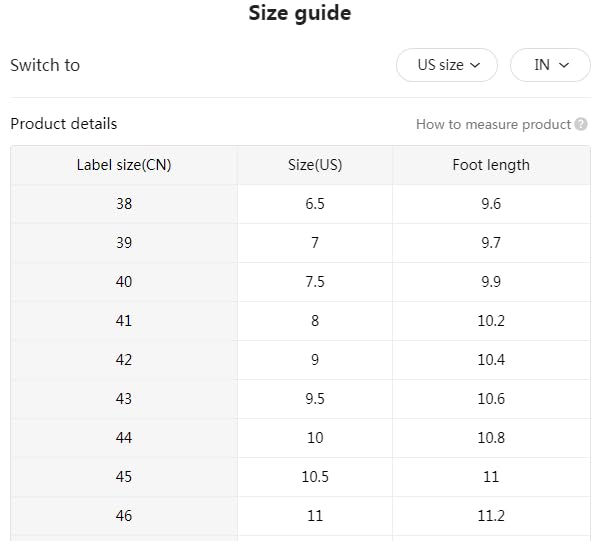Click the Foot length column header
Image resolution: width=603 pixels, height=541 pixels.
pos(491,165)
